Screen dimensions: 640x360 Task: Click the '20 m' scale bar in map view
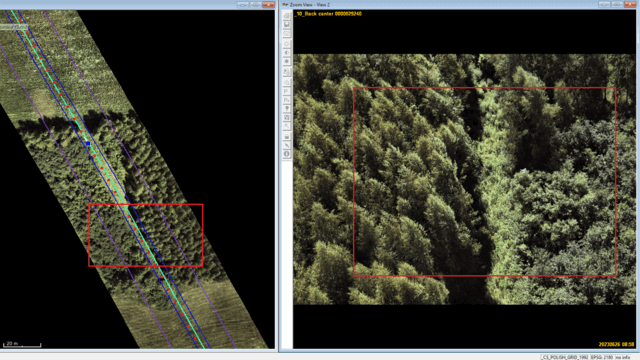click(x=22, y=345)
